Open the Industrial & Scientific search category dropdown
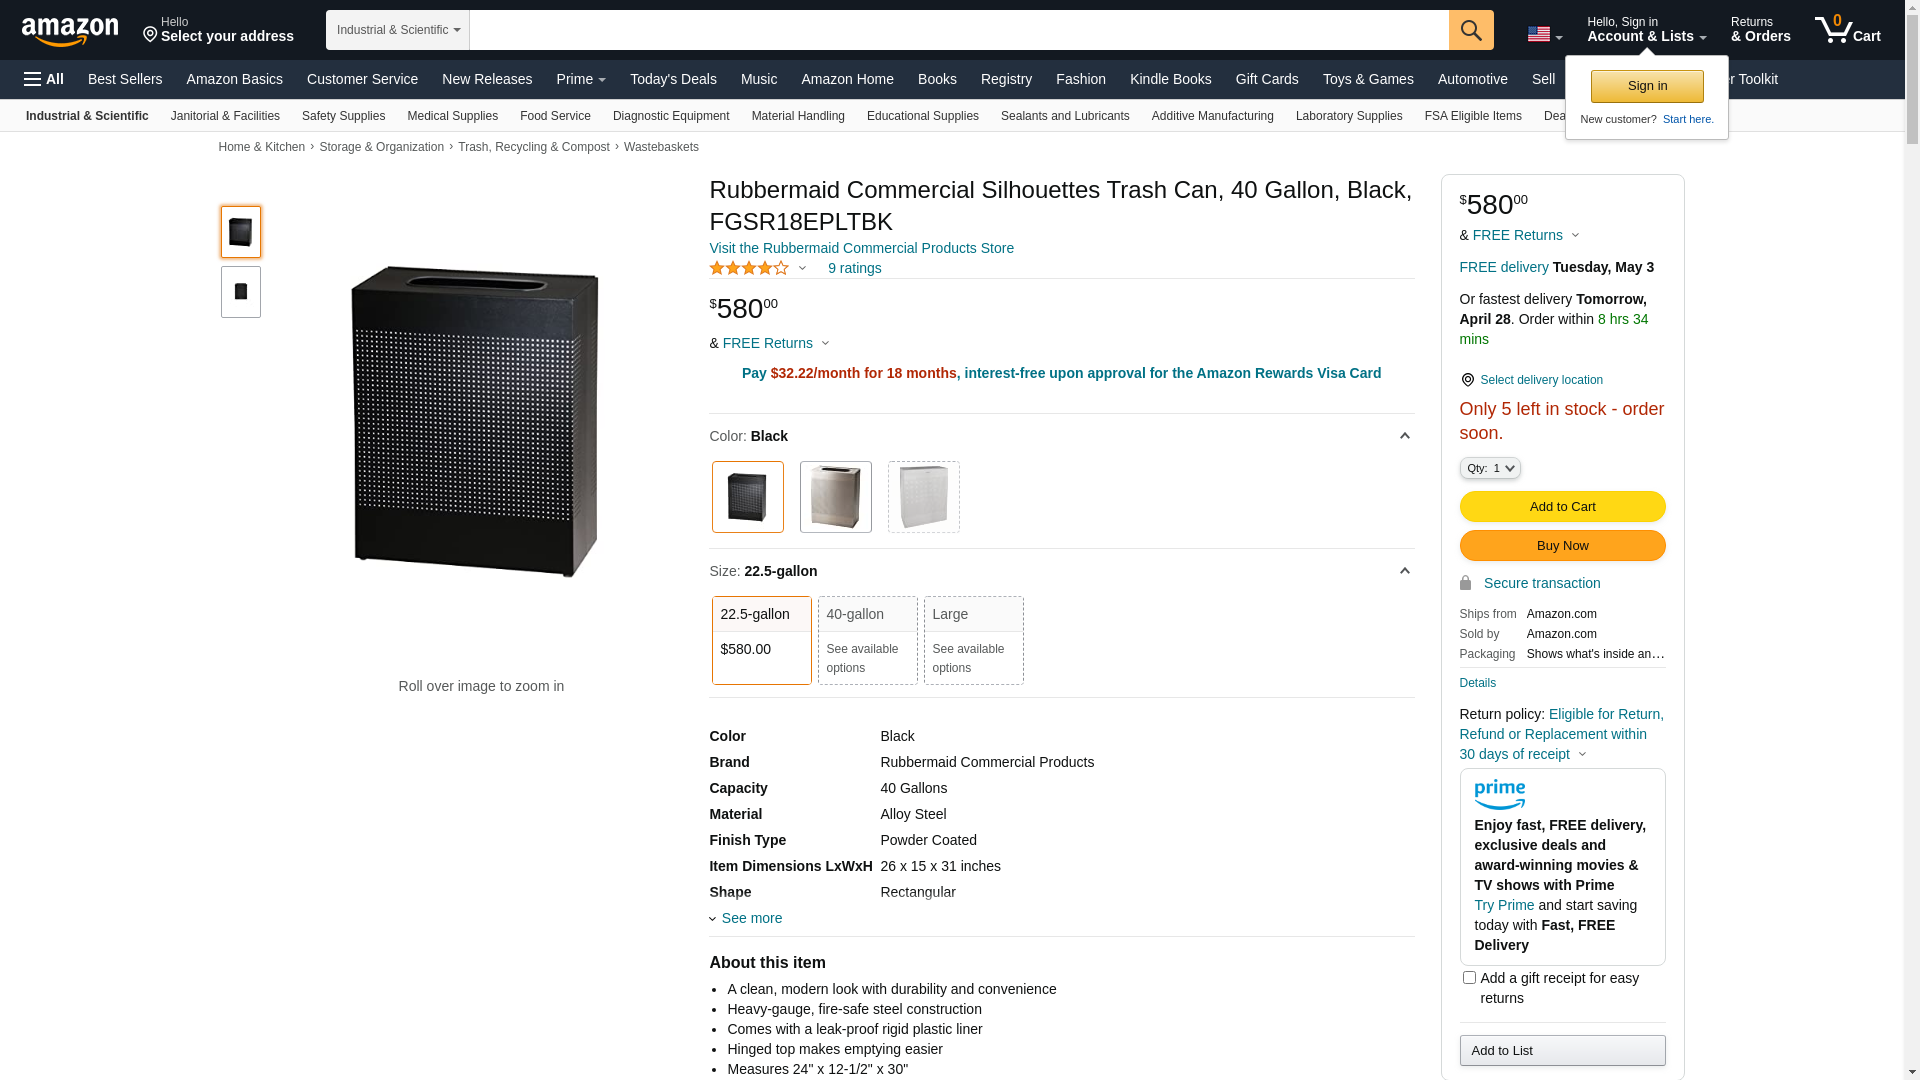 tap(398, 30)
